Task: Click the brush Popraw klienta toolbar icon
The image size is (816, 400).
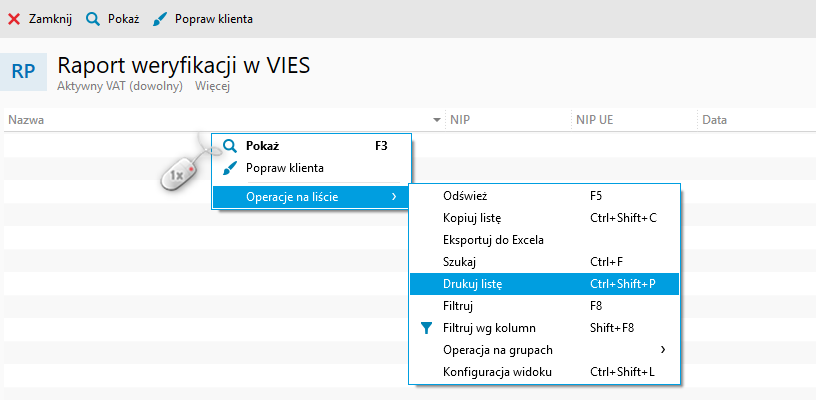Action: click(x=160, y=19)
